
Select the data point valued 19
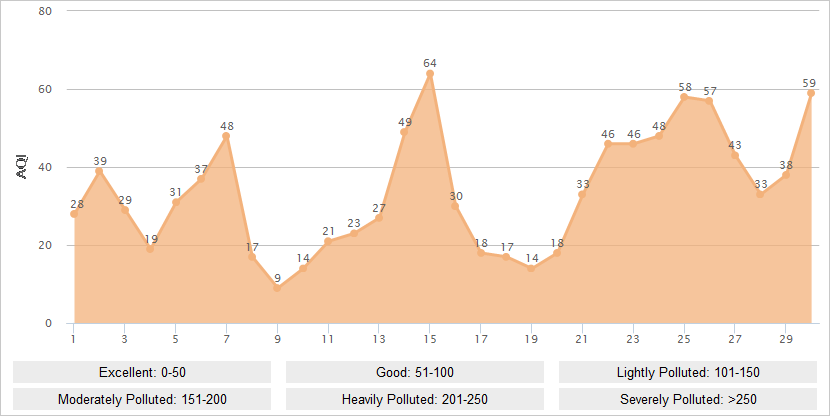point(150,249)
